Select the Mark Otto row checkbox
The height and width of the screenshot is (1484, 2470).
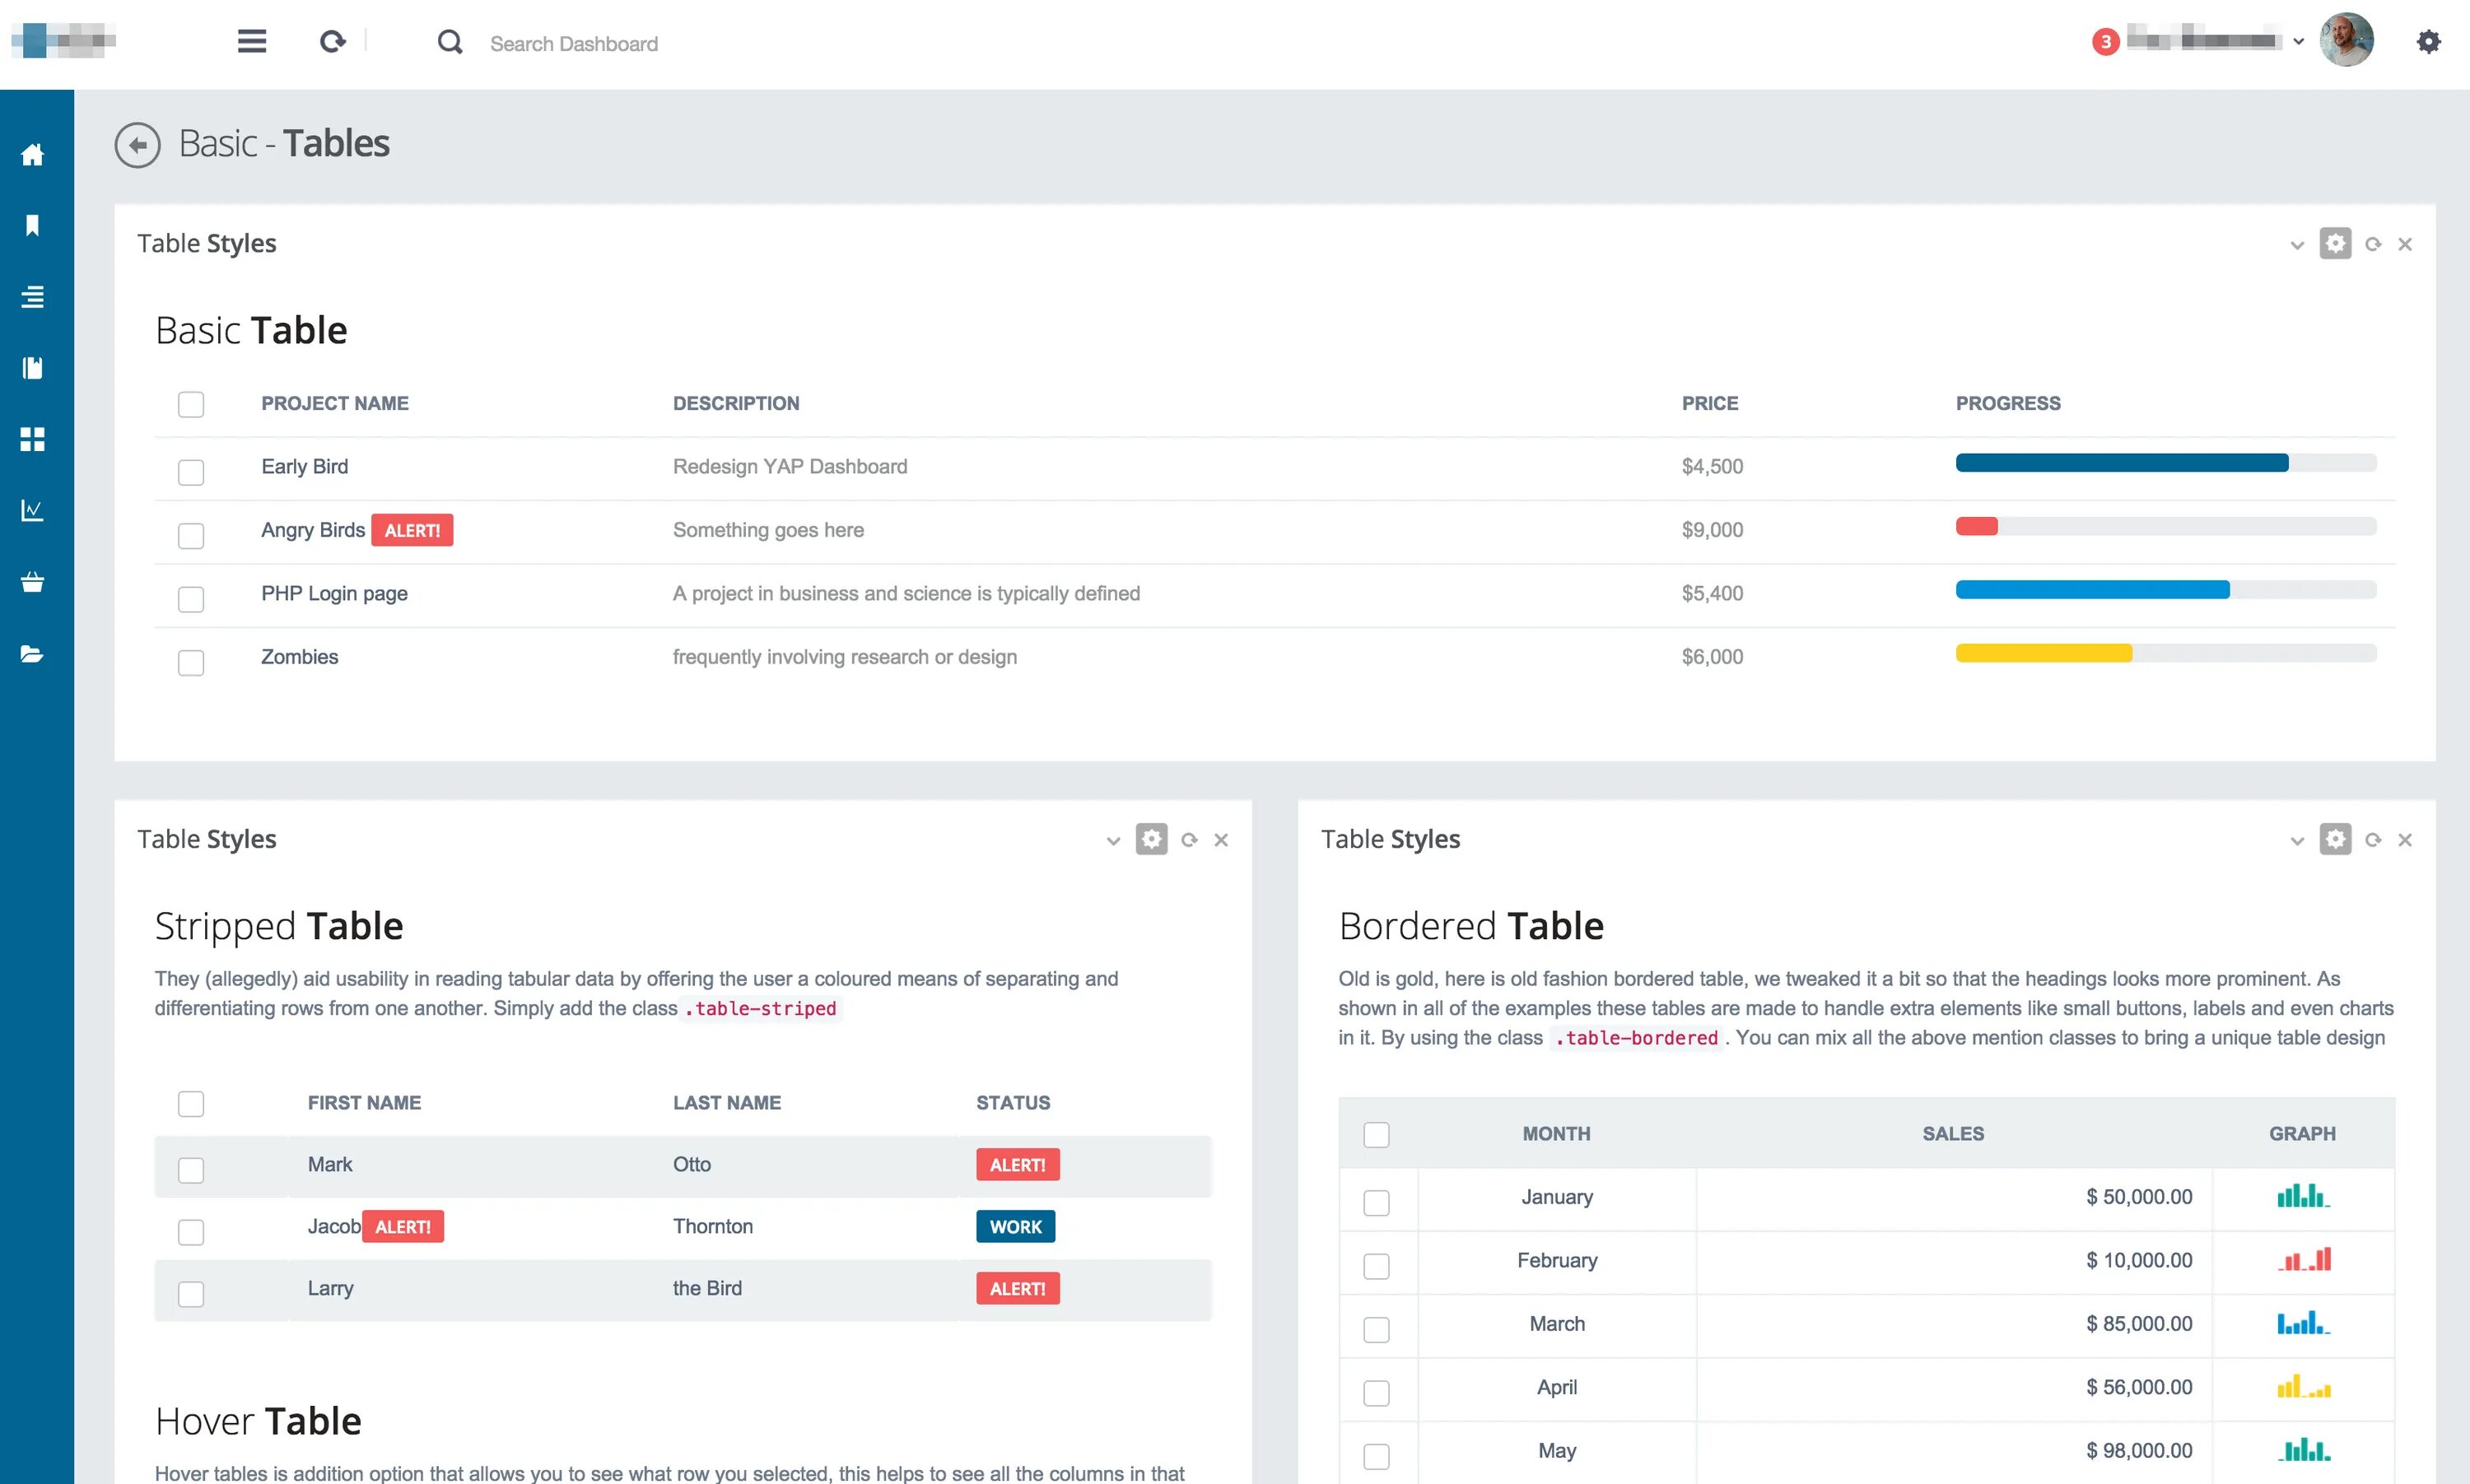(x=191, y=1170)
